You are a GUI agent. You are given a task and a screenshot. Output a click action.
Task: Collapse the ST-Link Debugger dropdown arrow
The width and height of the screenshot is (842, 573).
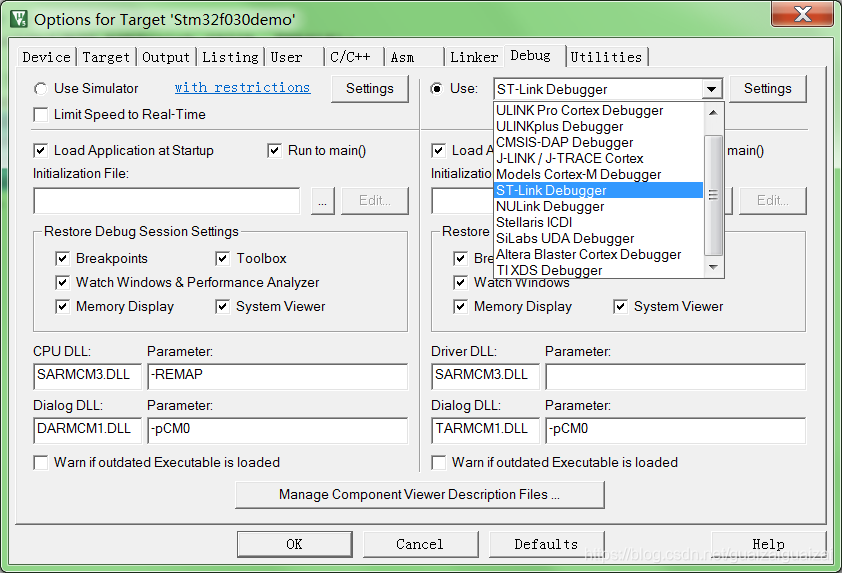(712, 89)
